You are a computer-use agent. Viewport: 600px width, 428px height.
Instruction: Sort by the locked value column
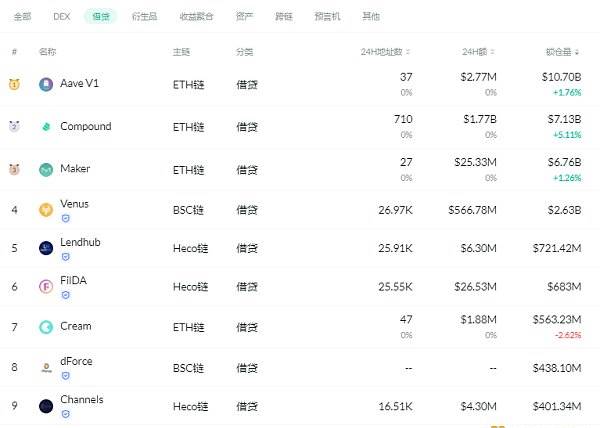[562, 52]
